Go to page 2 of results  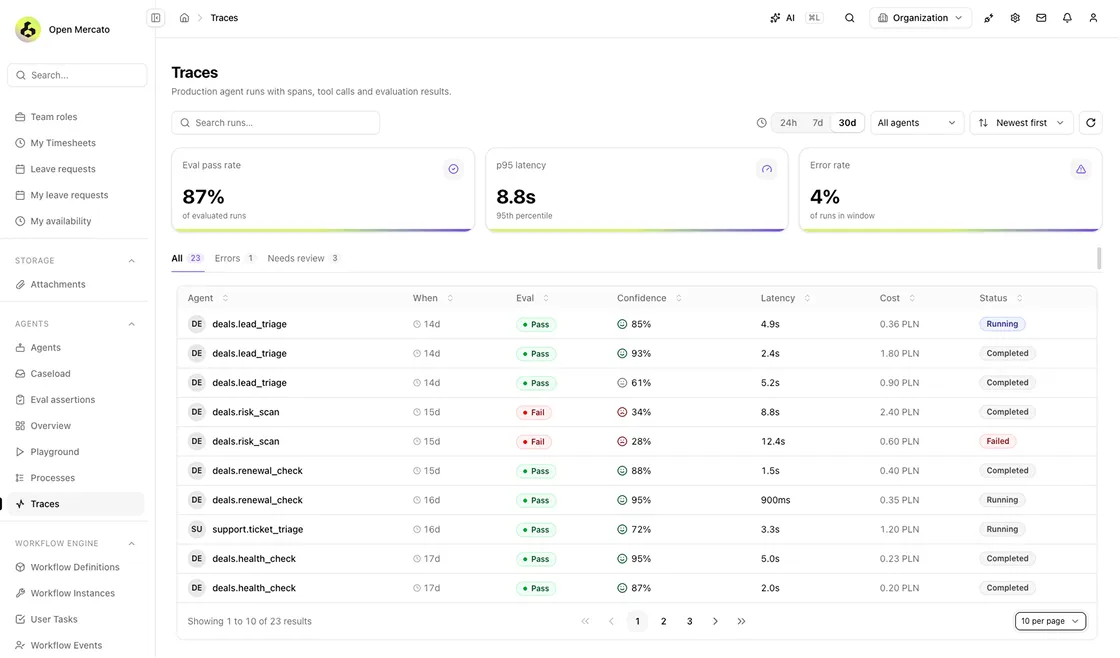[x=664, y=622]
